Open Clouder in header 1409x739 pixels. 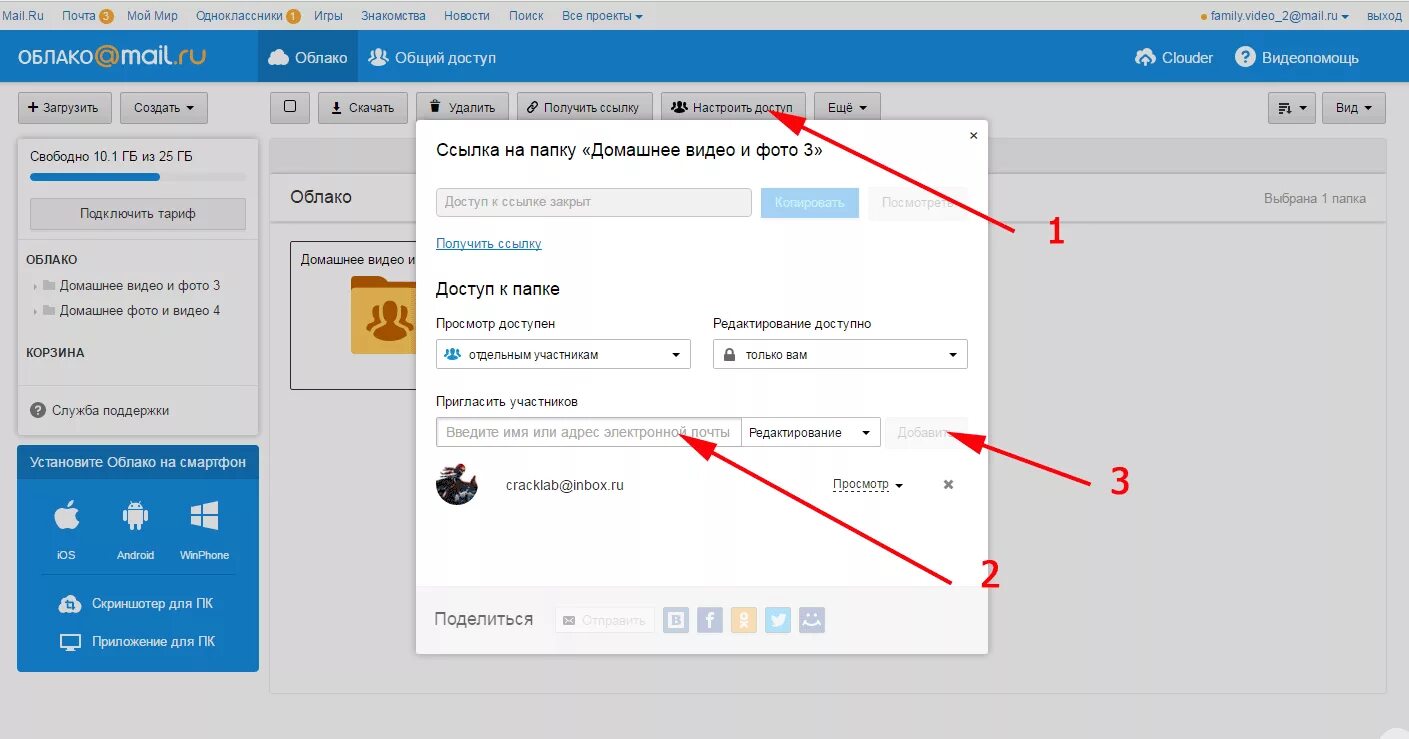1174,58
